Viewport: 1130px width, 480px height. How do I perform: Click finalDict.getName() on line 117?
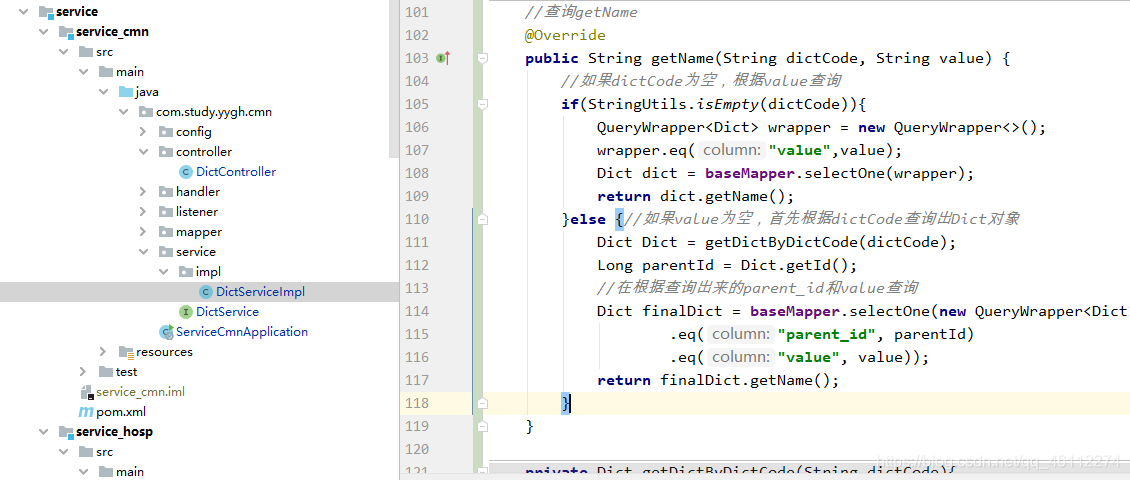point(745,381)
